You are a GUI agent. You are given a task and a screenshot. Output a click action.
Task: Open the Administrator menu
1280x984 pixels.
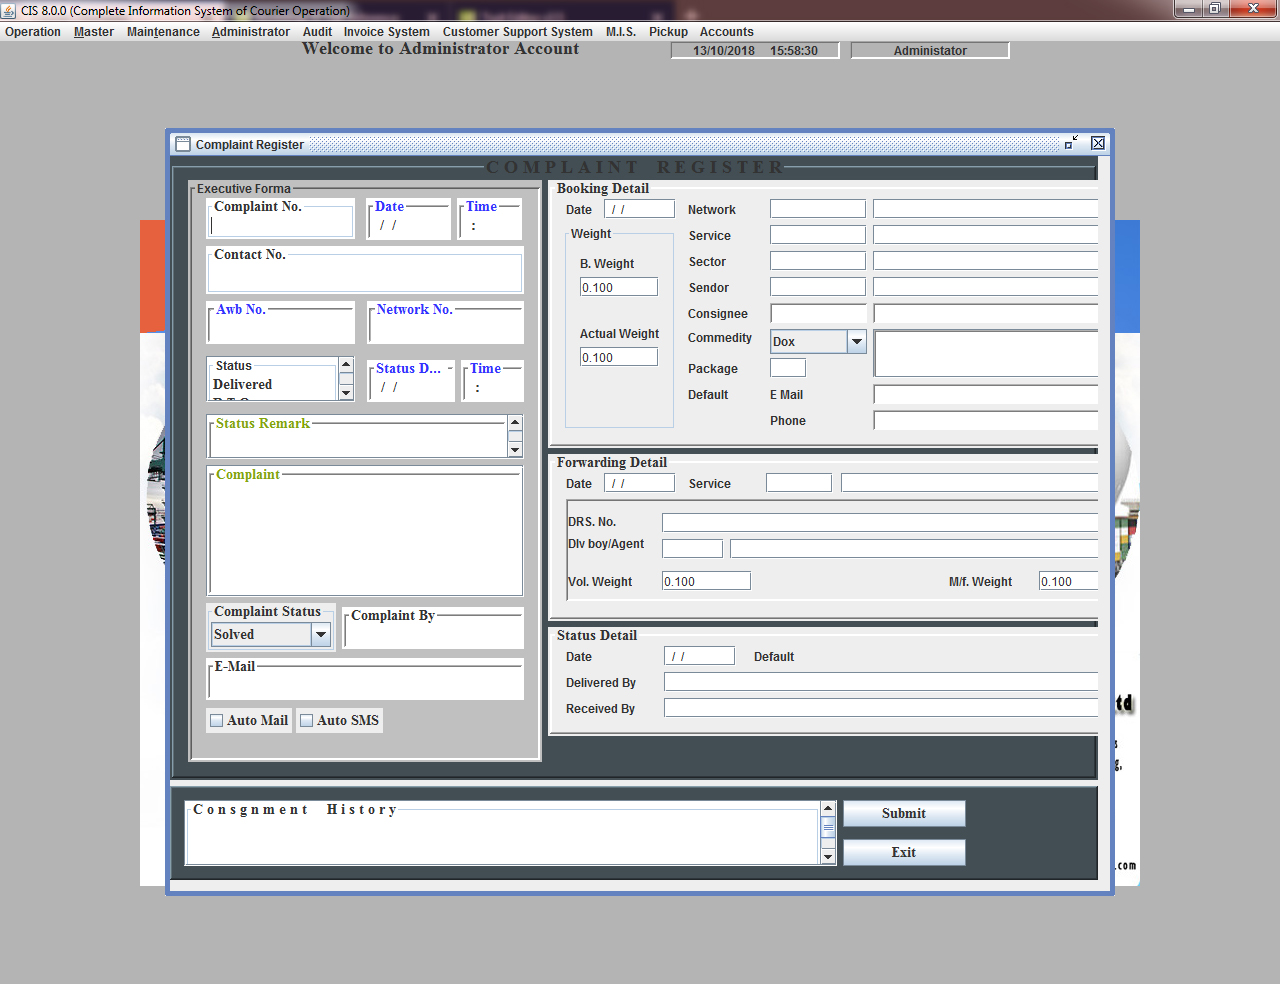click(251, 32)
